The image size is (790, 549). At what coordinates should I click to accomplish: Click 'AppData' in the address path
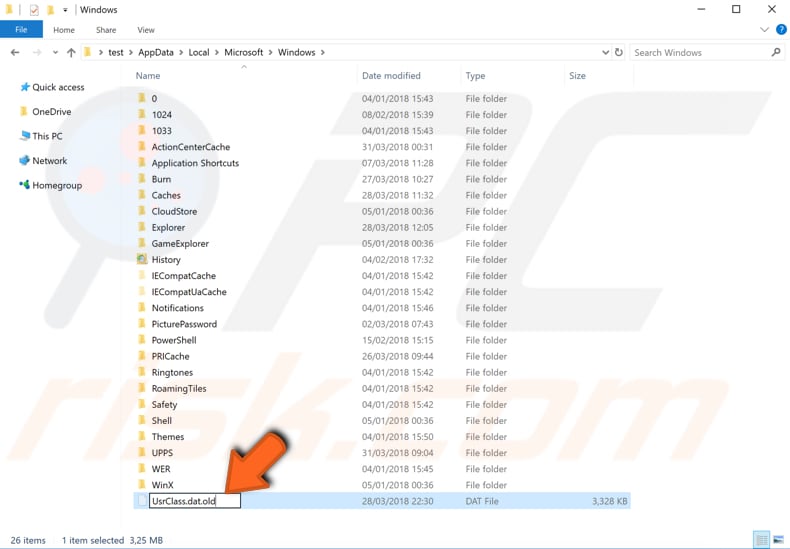pyautogui.click(x=156, y=52)
